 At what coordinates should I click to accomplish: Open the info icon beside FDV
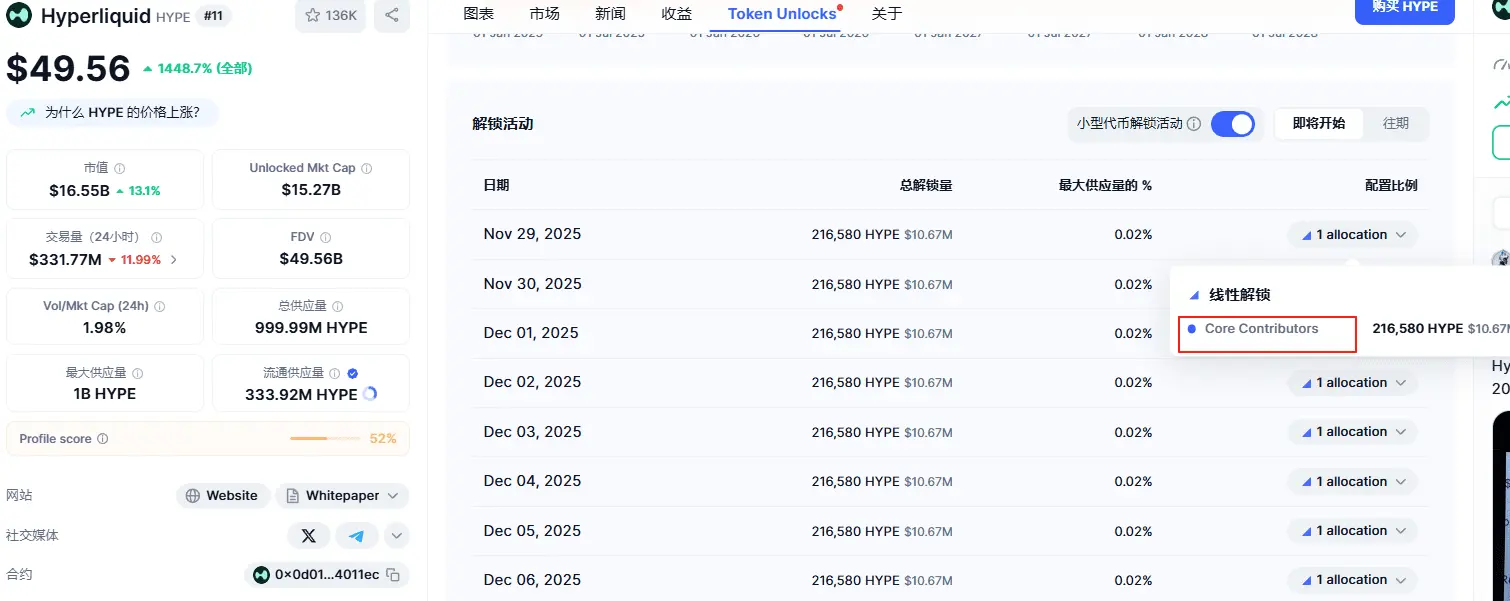pos(325,237)
